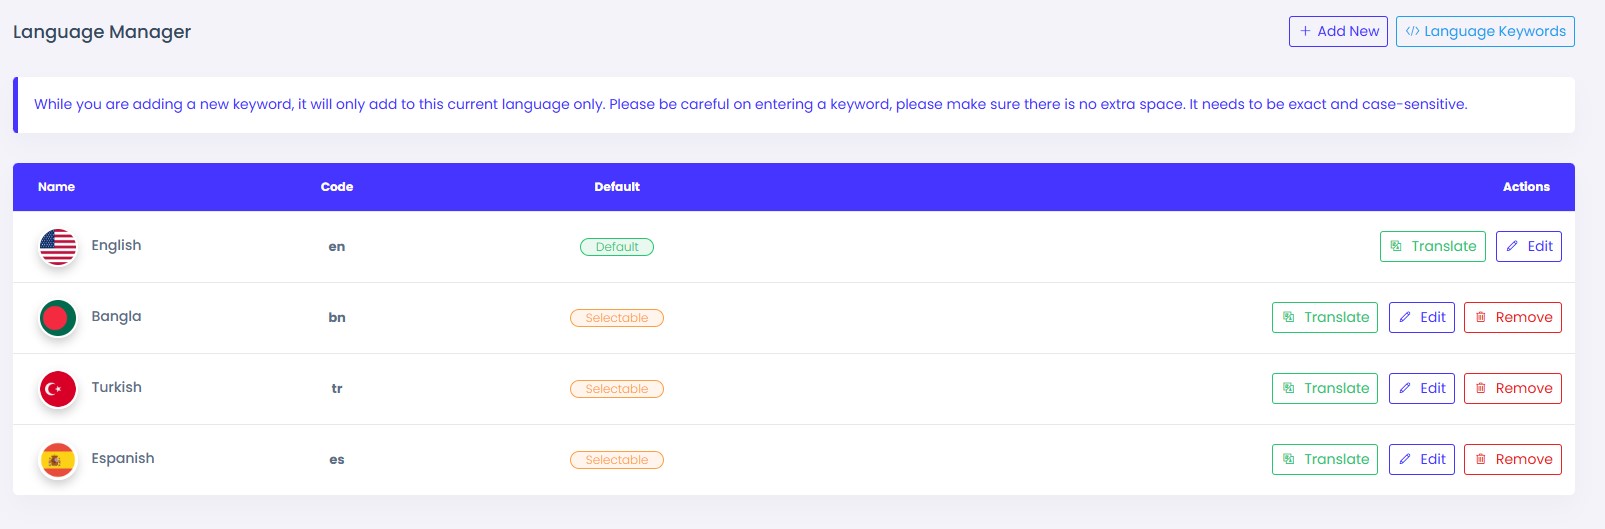Translate the Espanish language

1325,460
